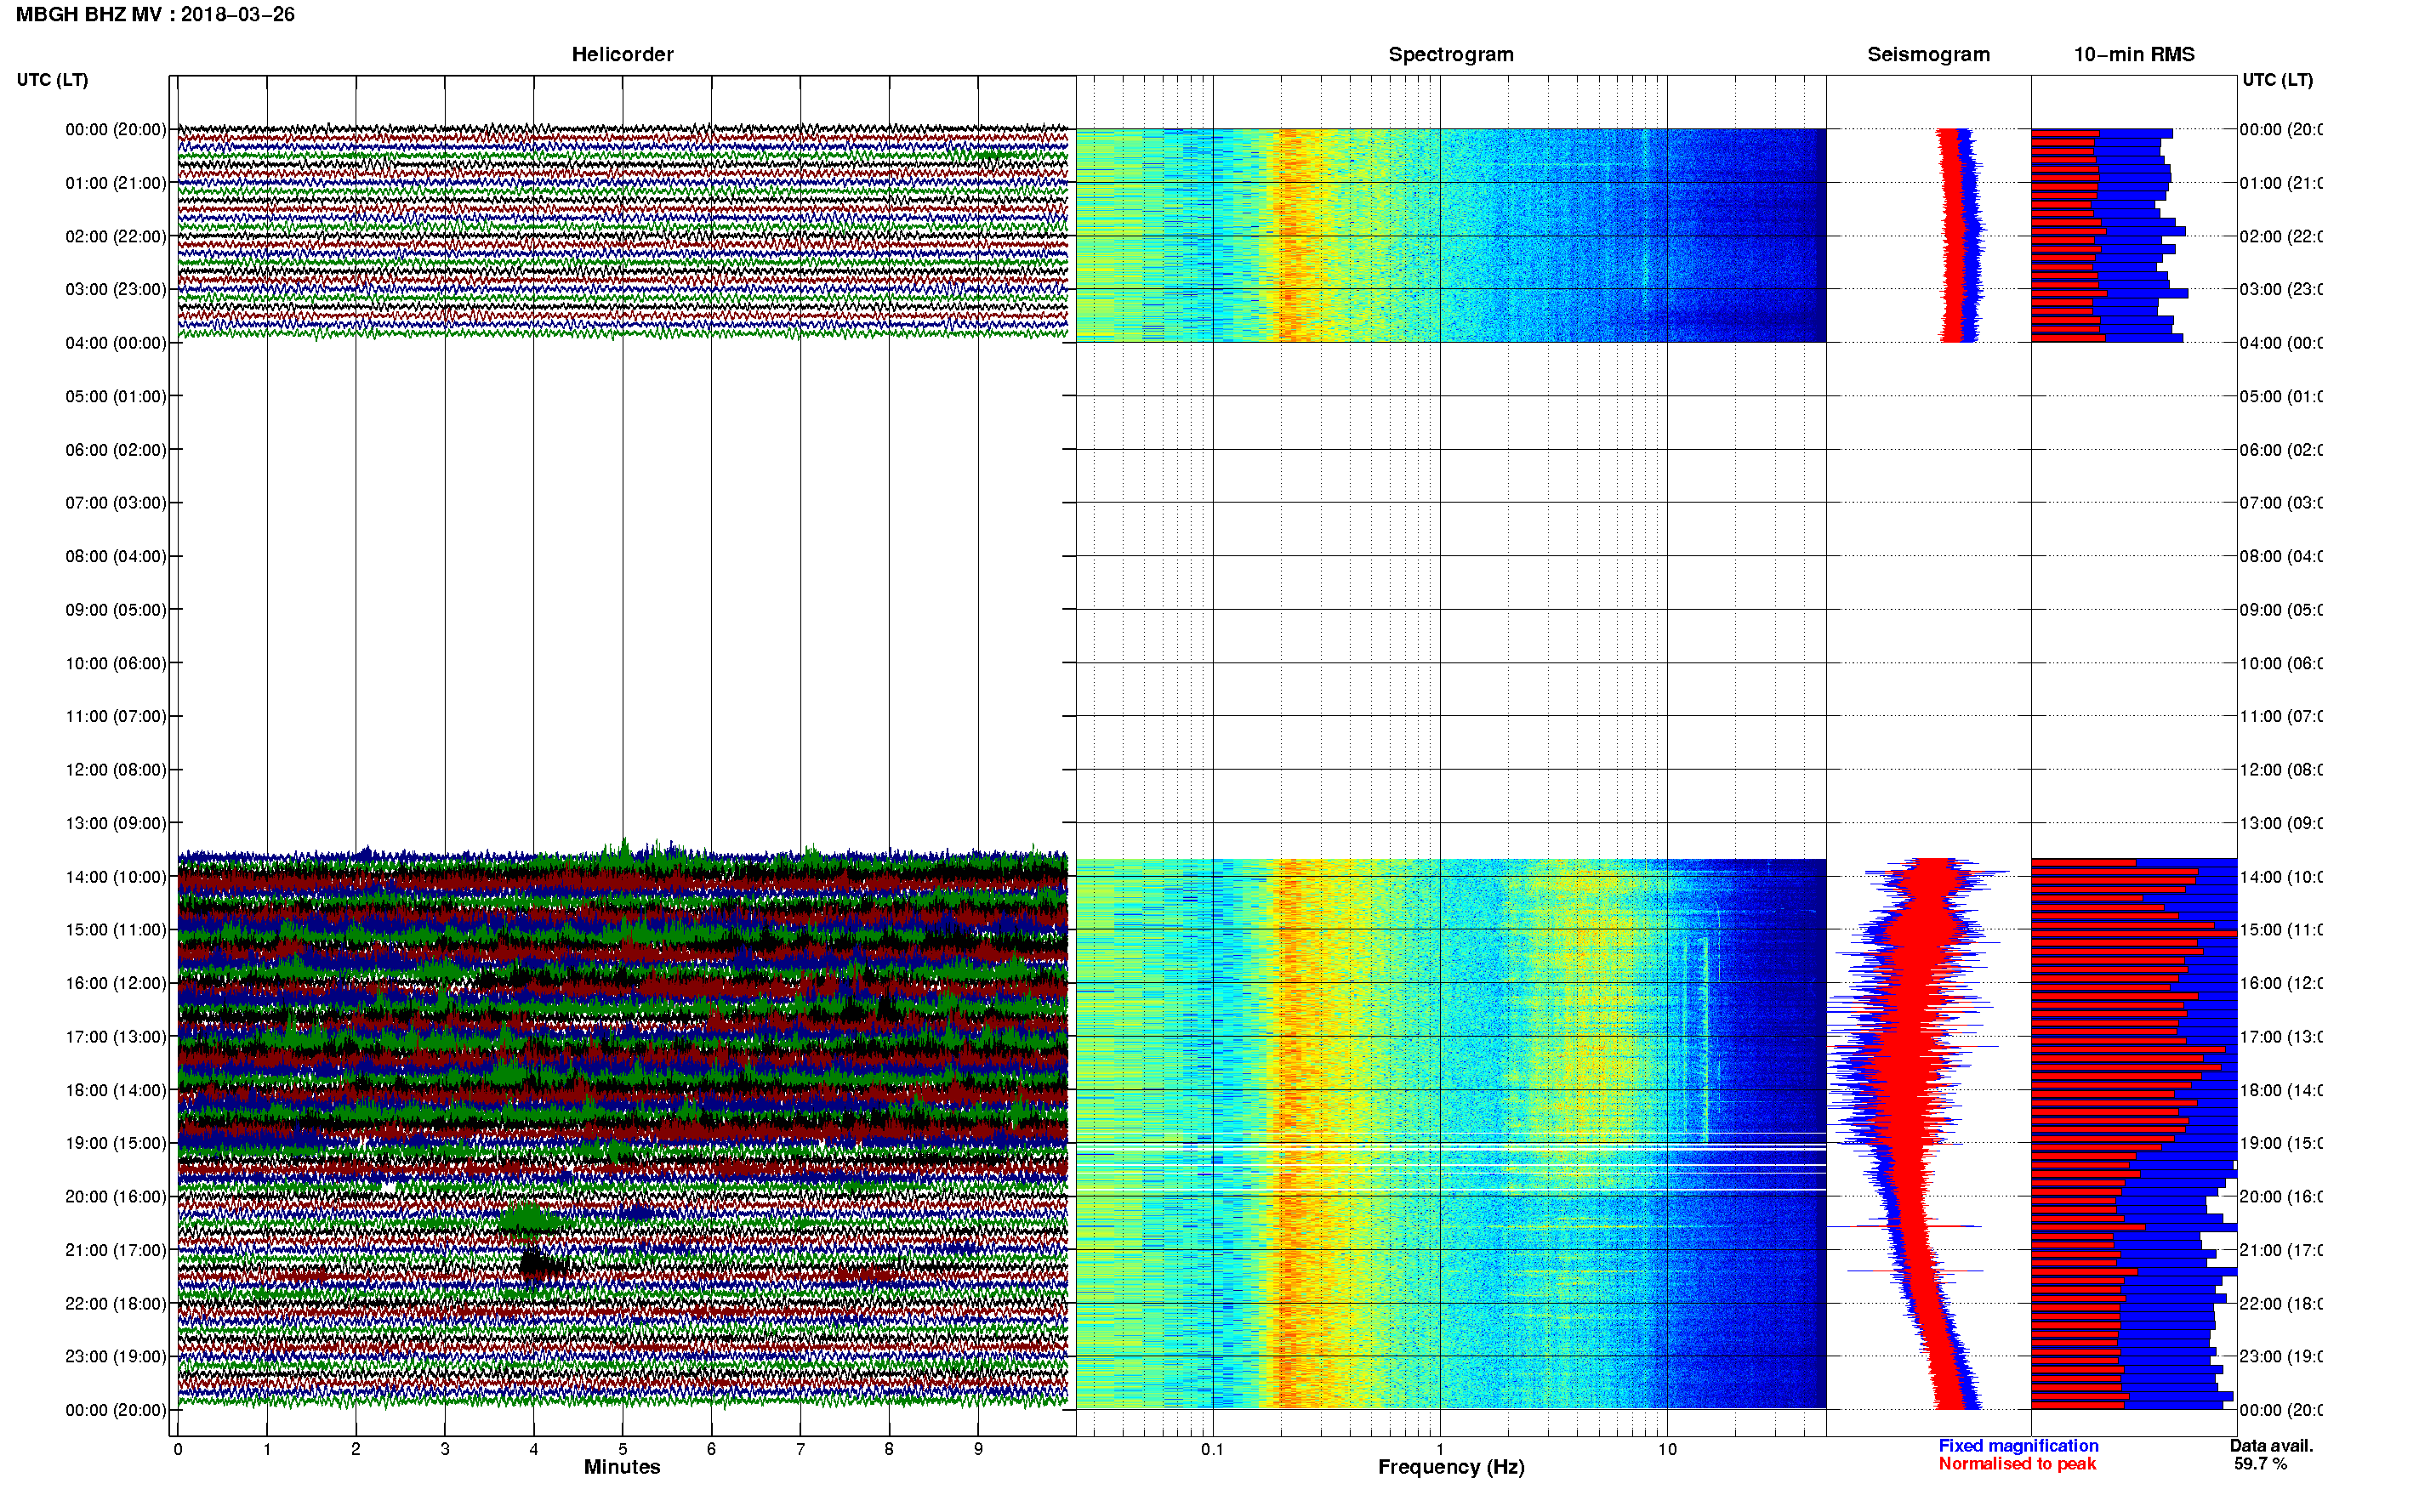
Task: Click the left '17:00 (13:00)' time label
Action: [116, 1037]
